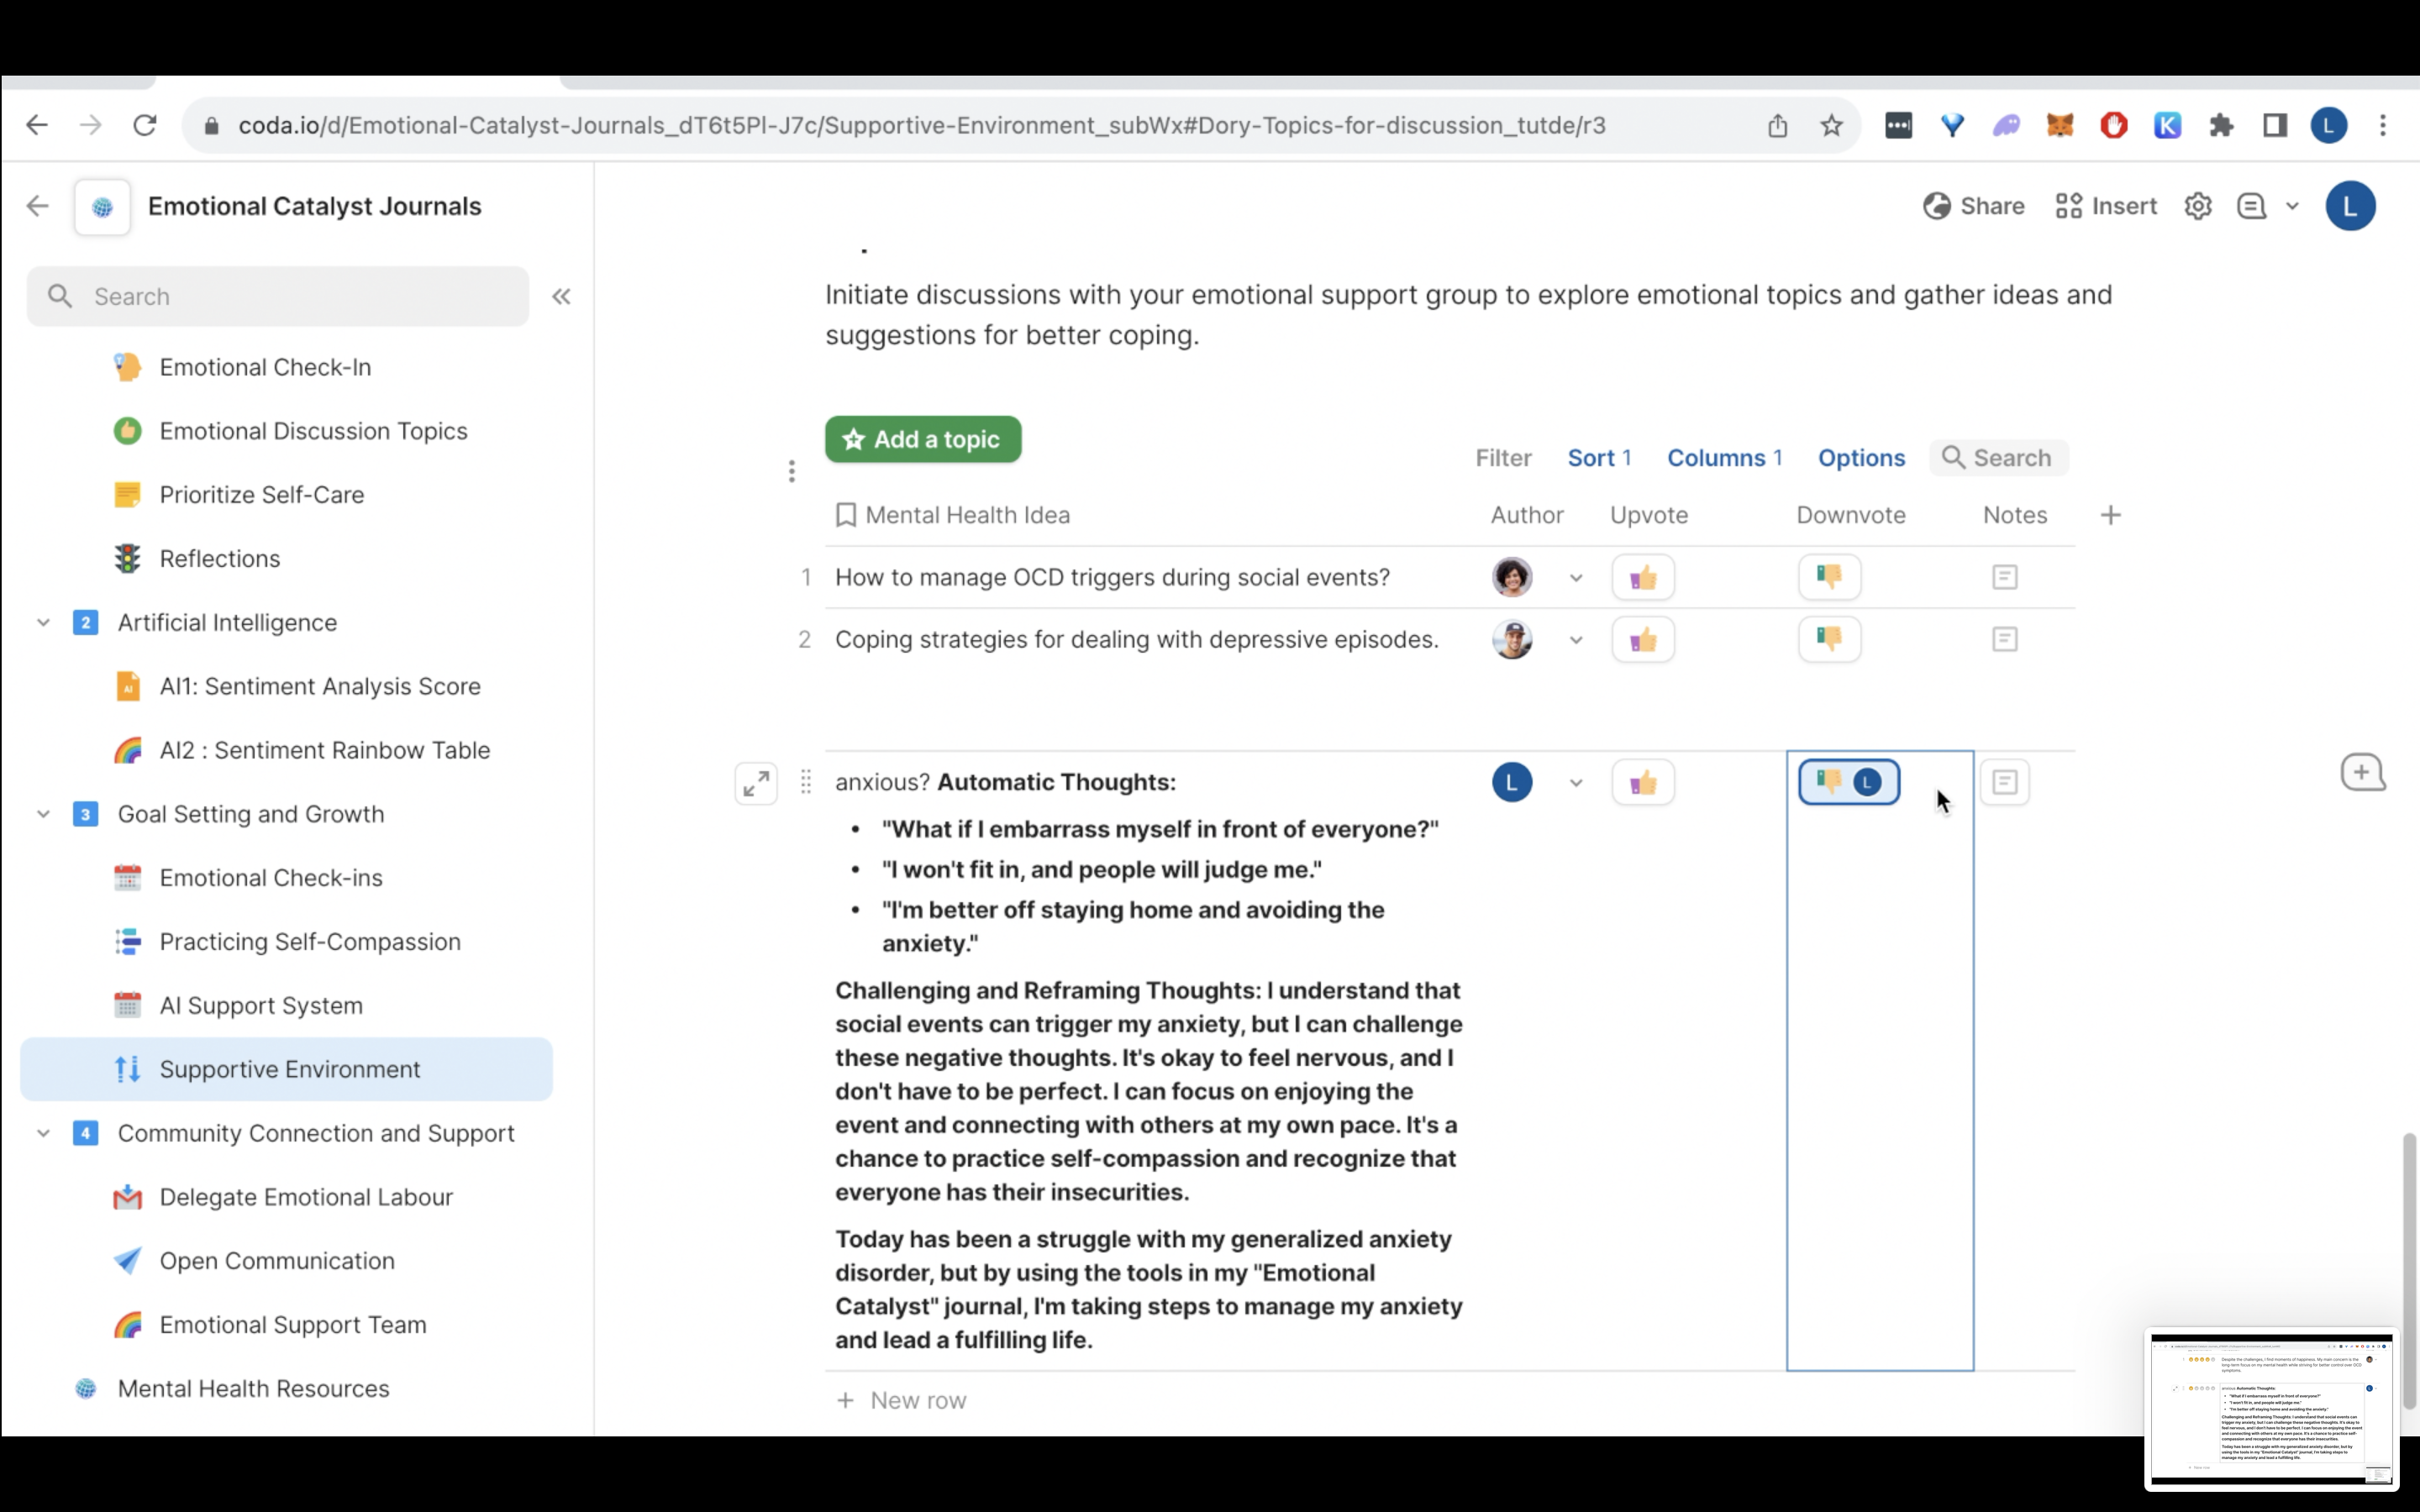
Task: Toggle upvote on the OCD triggers row
Action: (x=1643, y=578)
